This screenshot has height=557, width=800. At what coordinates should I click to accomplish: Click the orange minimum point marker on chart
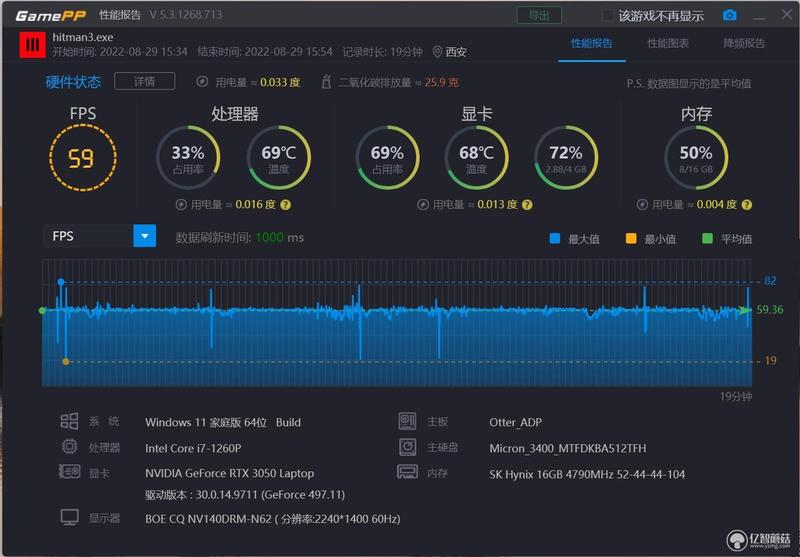point(65,361)
